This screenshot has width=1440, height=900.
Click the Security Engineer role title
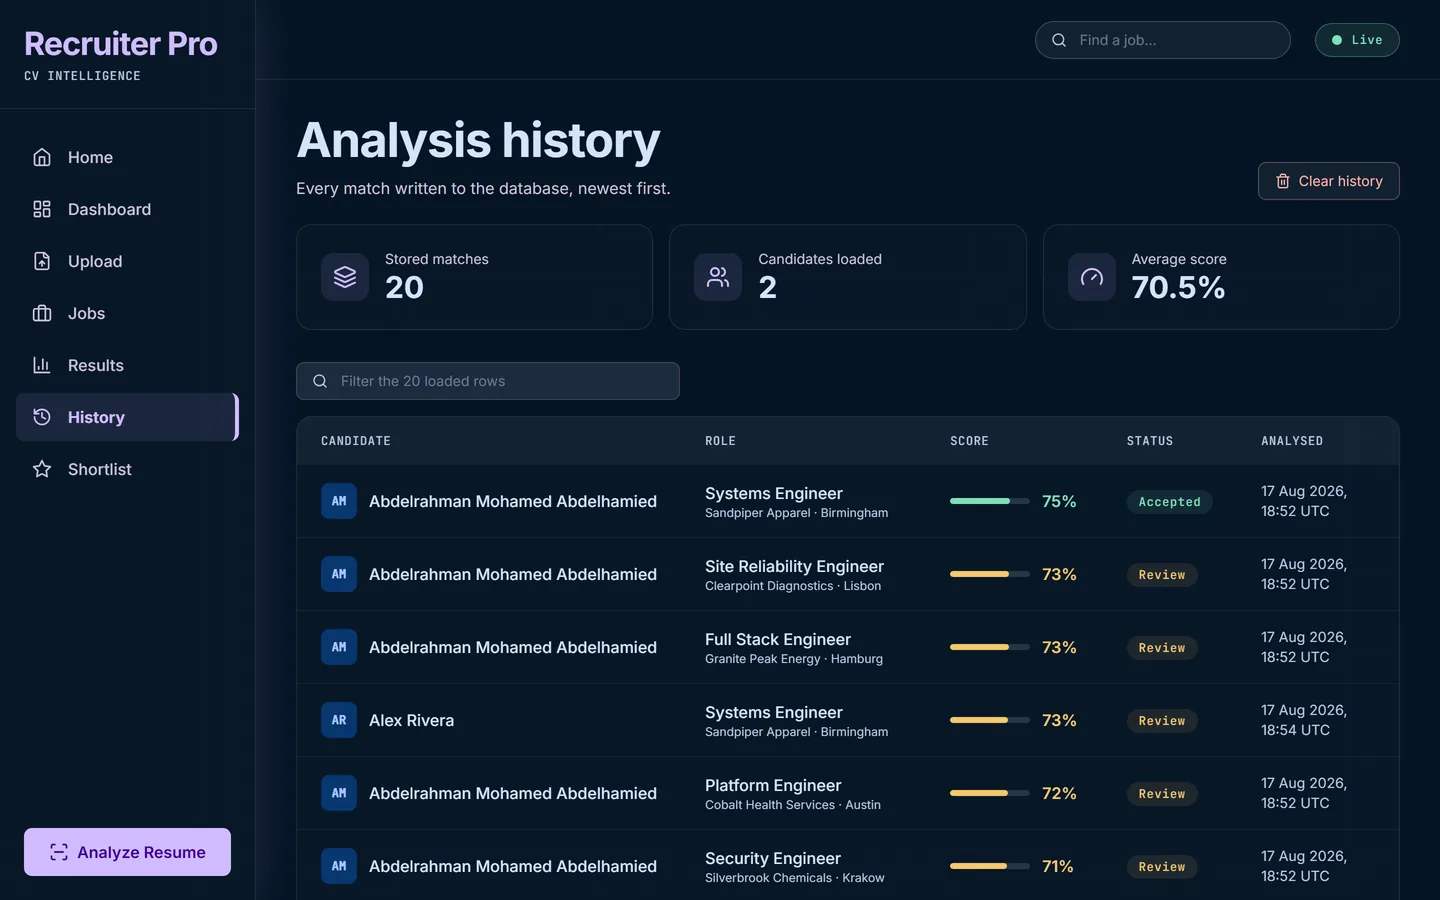(x=773, y=858)
